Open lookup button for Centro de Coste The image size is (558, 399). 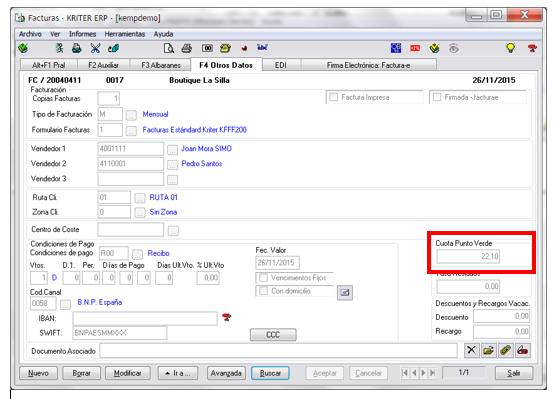click(173, 231)
